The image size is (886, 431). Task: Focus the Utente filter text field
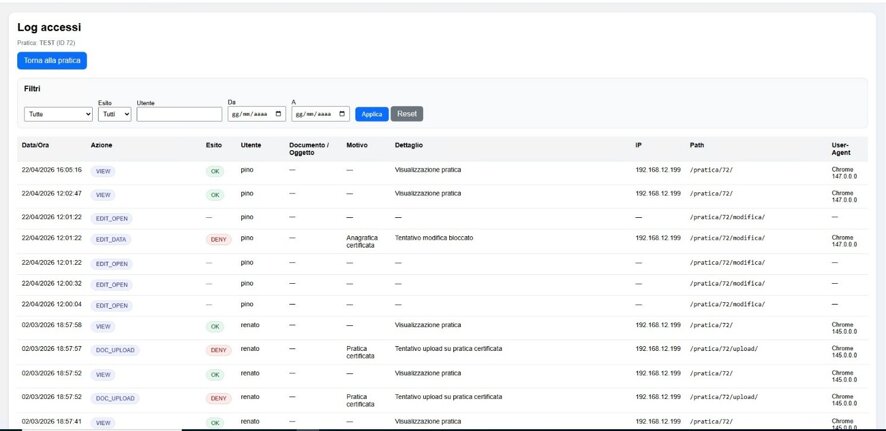point(179,114)
